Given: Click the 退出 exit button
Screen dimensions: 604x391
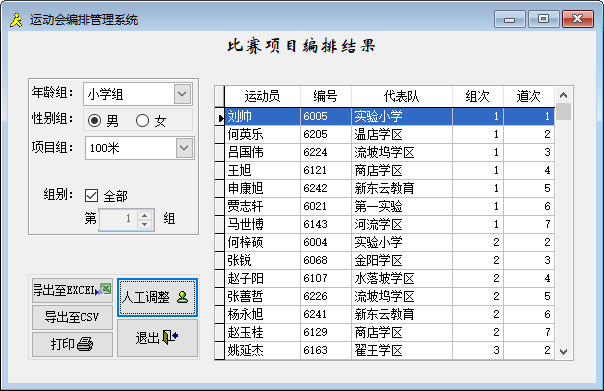Looking at the screenshot, I should tap(158, 337).
